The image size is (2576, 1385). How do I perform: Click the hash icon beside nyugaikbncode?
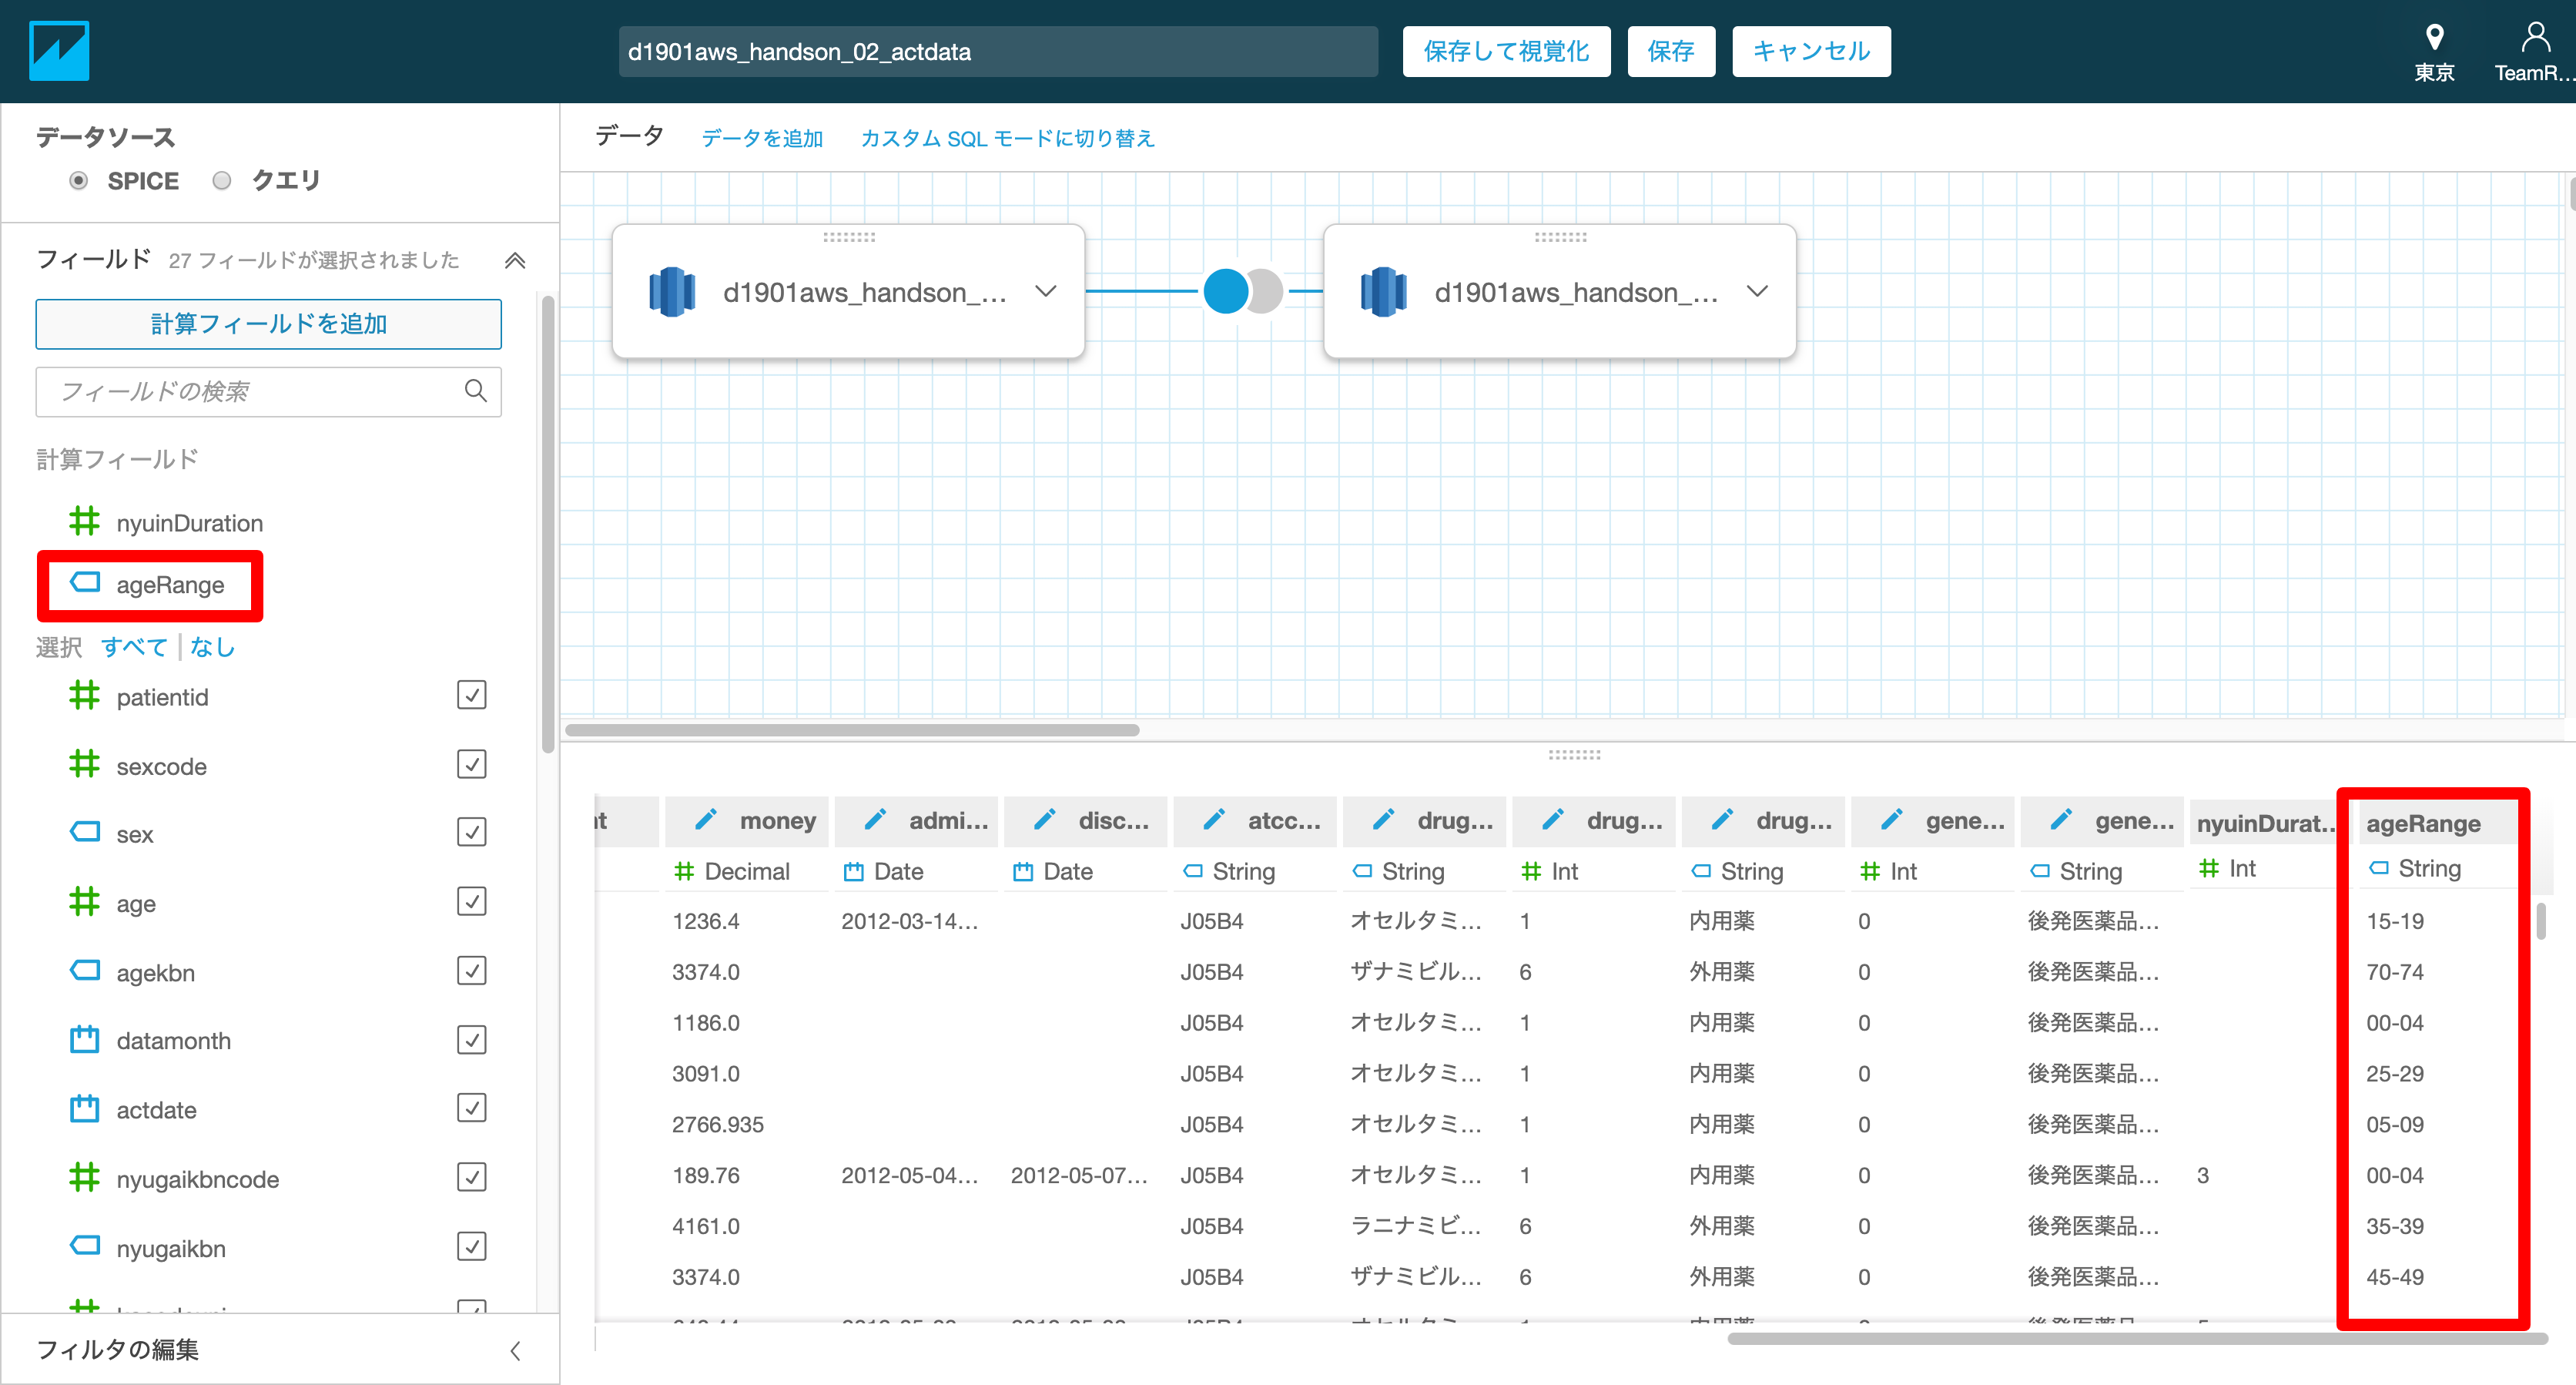pos(84,1177)
